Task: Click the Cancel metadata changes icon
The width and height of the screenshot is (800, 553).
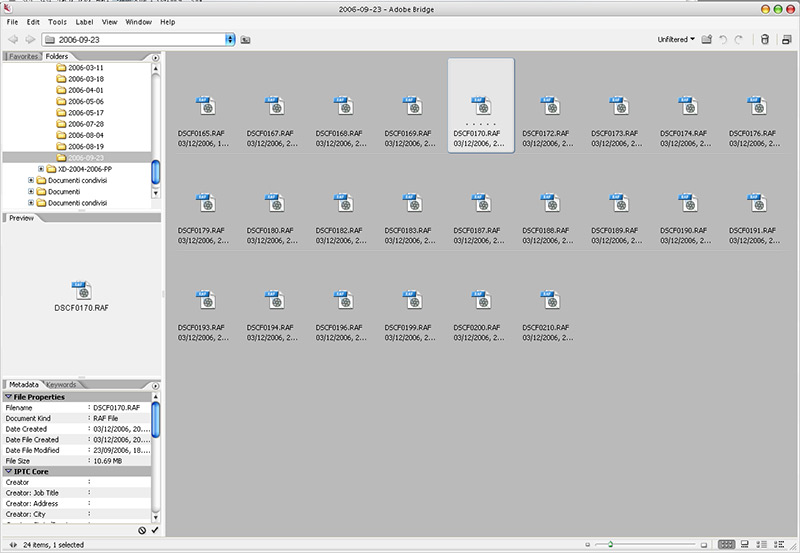Action: [142, 530]
